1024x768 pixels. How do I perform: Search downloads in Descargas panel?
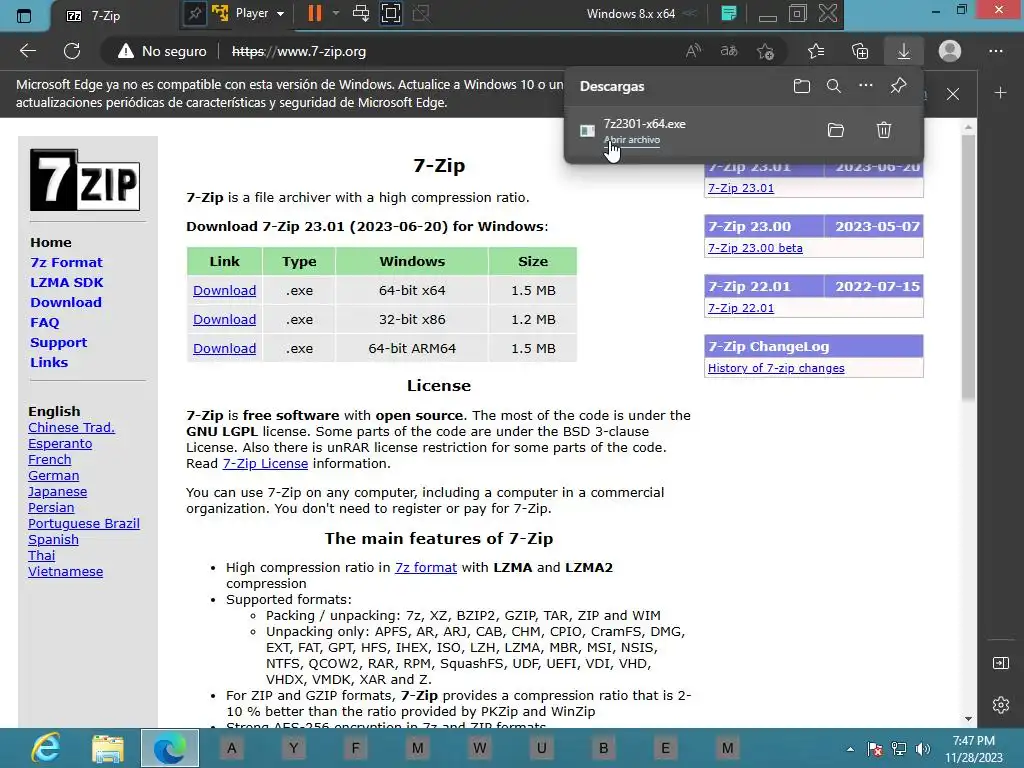pos(834,86)
